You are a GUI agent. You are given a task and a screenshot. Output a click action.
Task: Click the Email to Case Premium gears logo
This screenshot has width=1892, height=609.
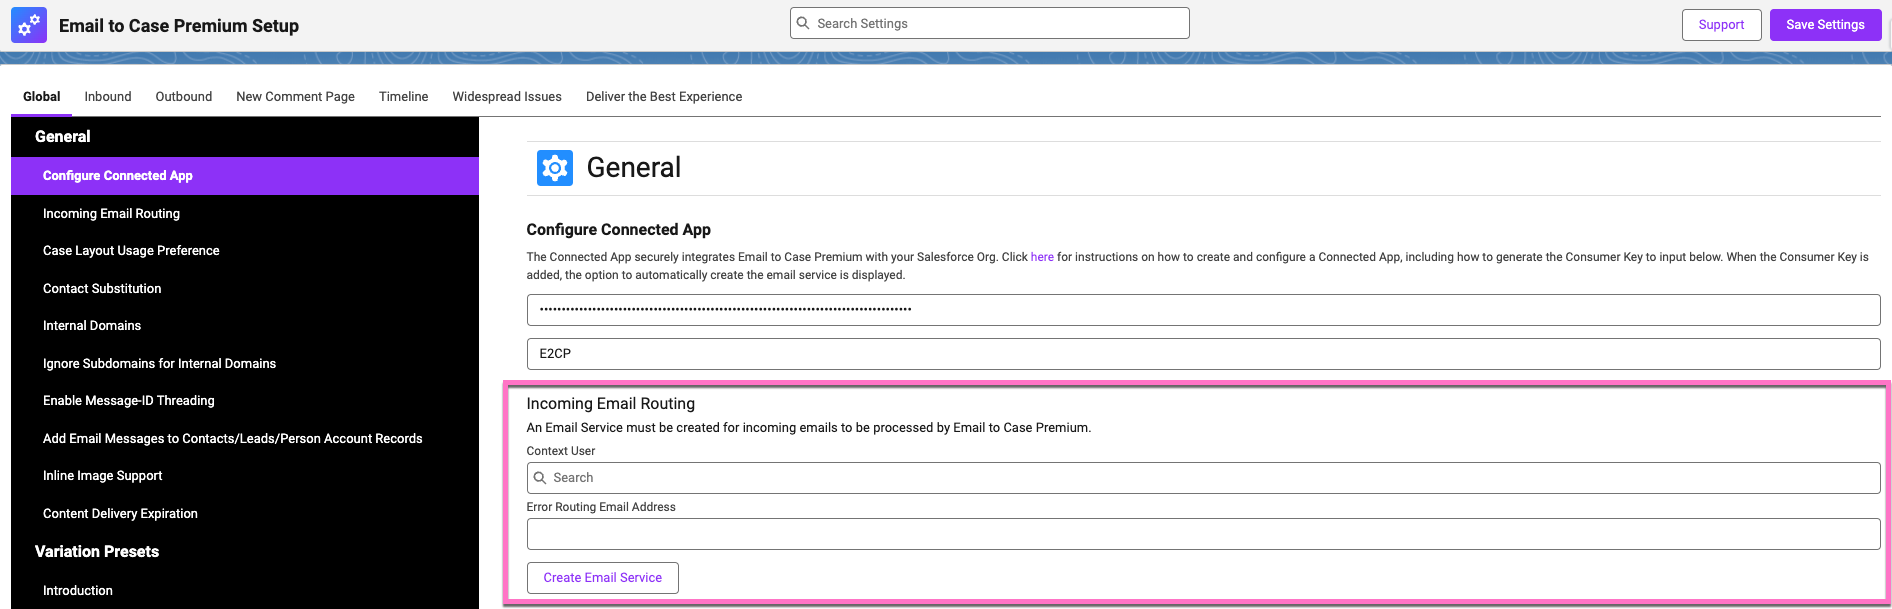[x=29, y=25]
